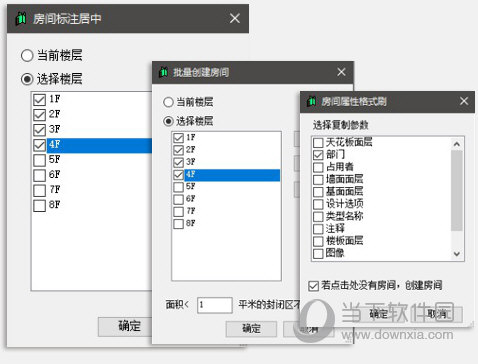The width and height of the screenshot is (478, 364).
Task: Check the 墙面面层 parameter
Action: pos(318,180)
